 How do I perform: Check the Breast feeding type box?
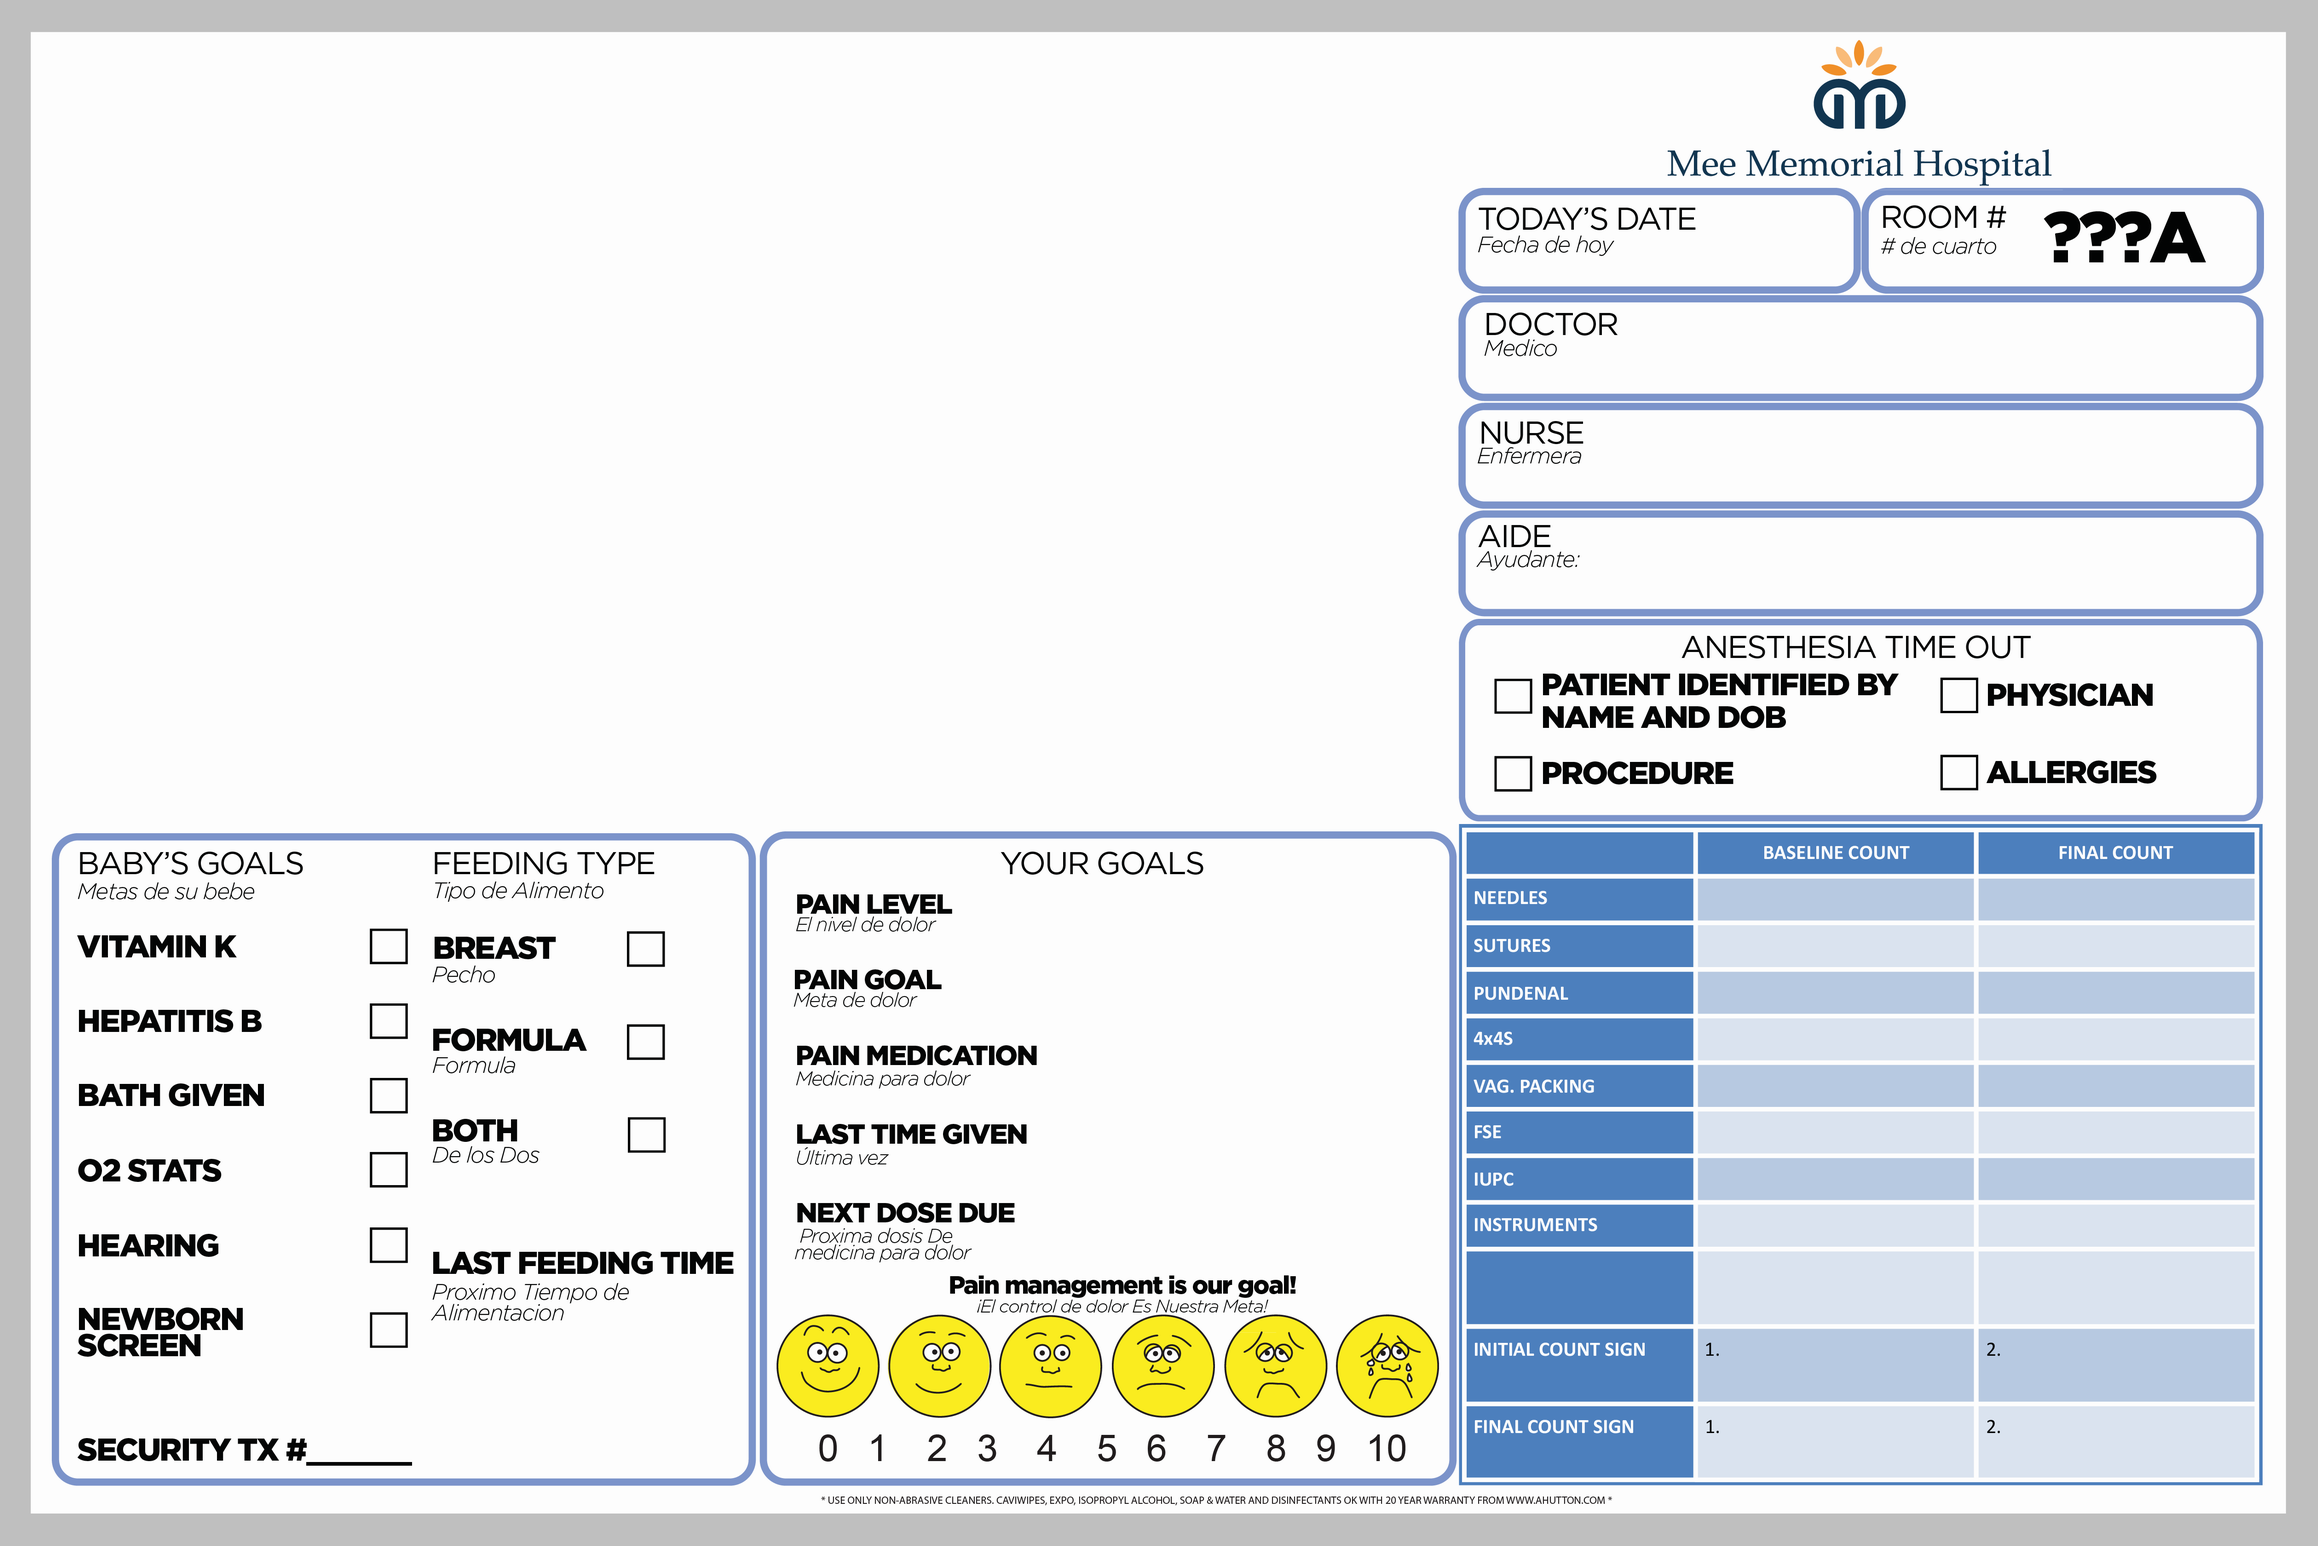[646, 949]
